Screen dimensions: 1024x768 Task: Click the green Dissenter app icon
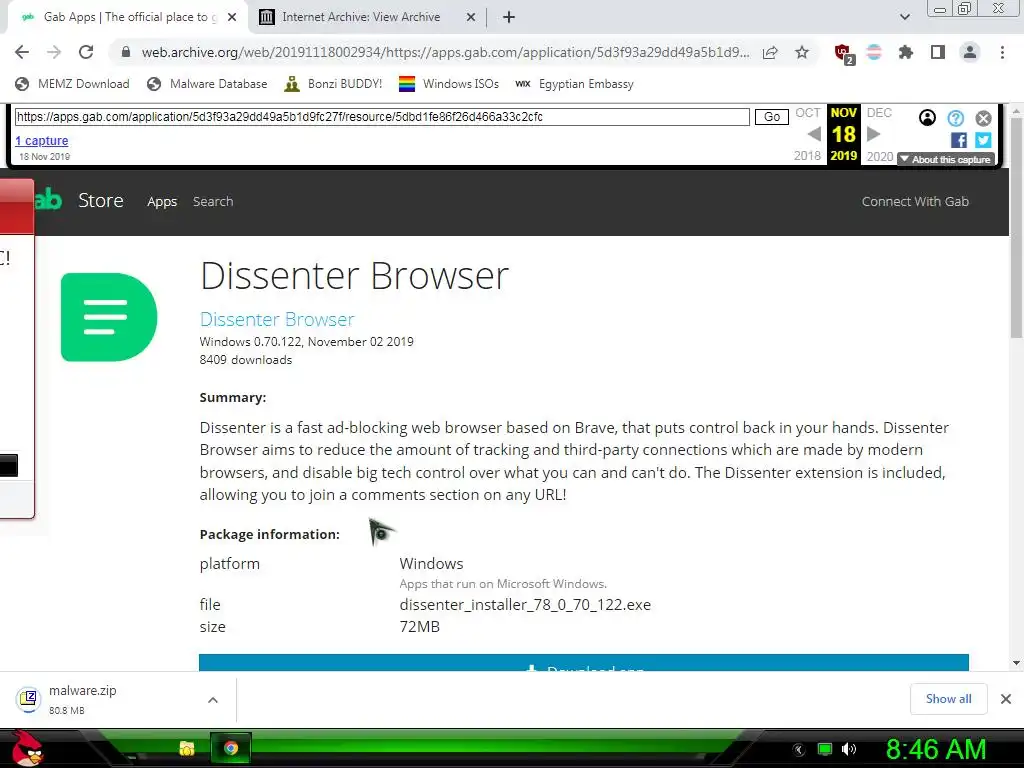109,317
